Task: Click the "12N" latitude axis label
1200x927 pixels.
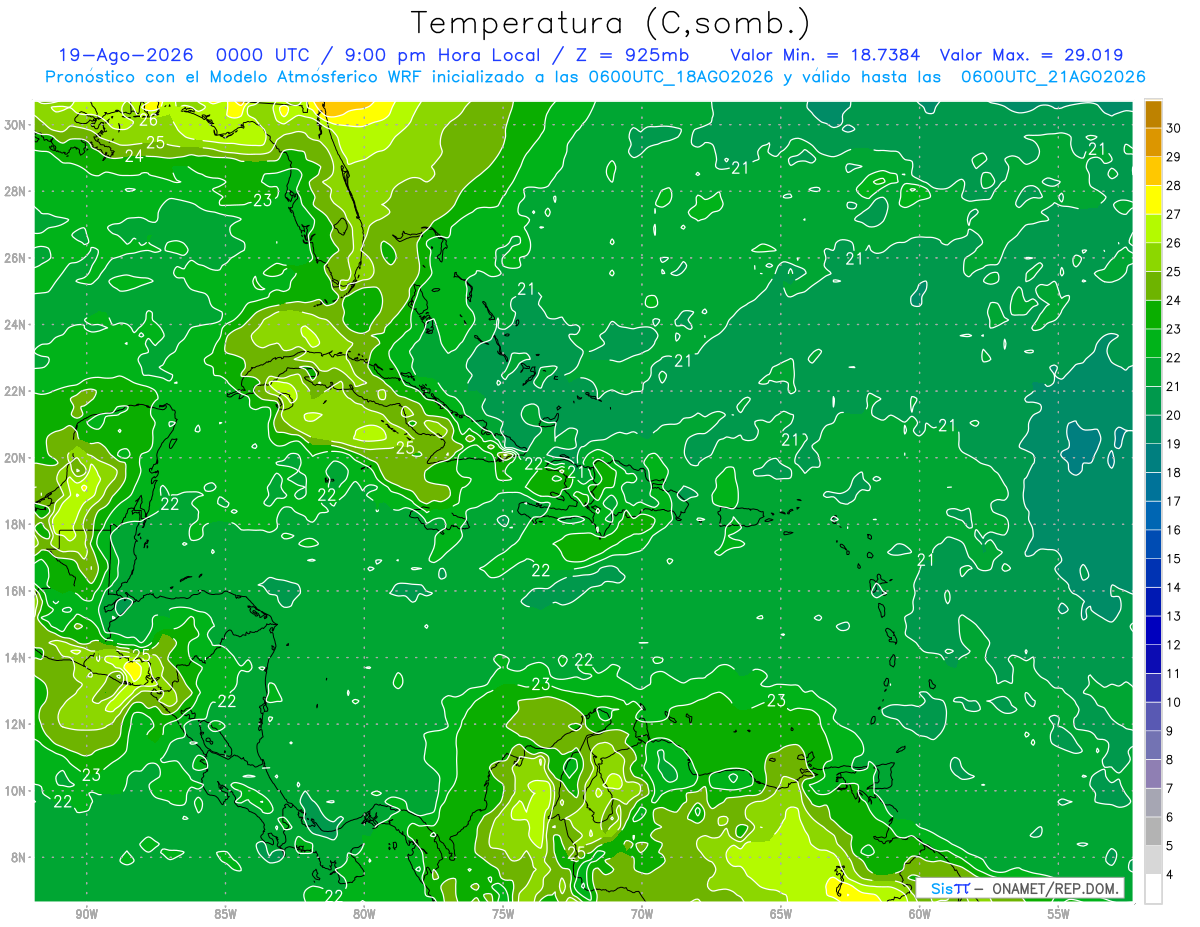Action: [17, 724]
